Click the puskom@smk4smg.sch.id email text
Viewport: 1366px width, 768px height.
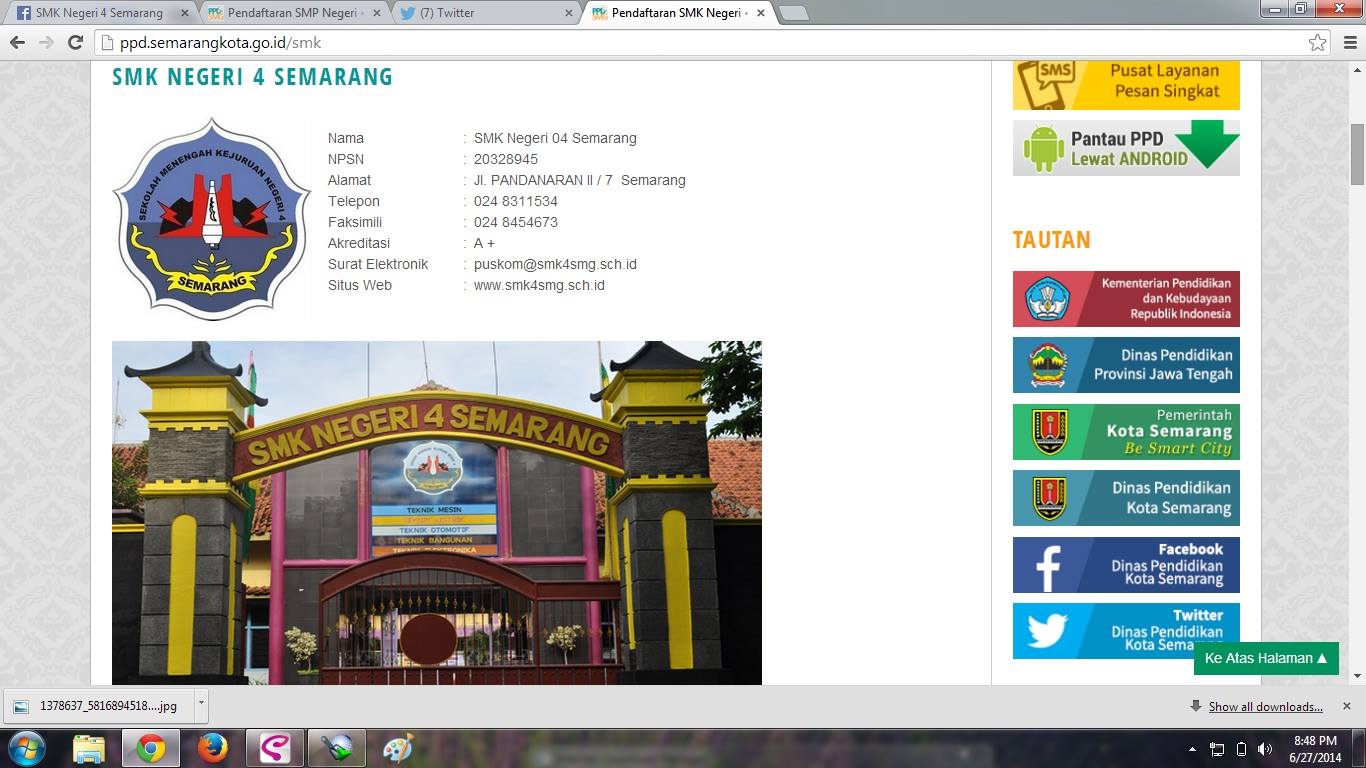(555, 264)
